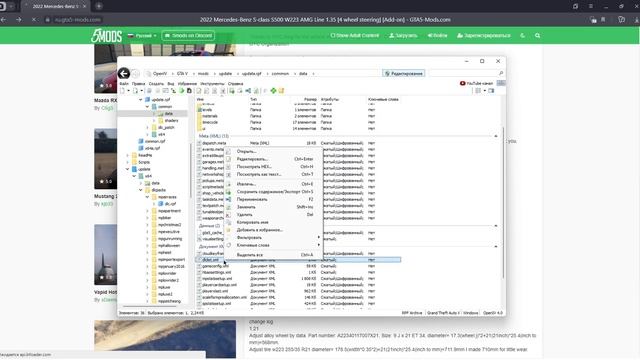The width and height of the screenshot is (640, 360).
Task: Click the 5MODS site logo
Action: pos(106,36)
